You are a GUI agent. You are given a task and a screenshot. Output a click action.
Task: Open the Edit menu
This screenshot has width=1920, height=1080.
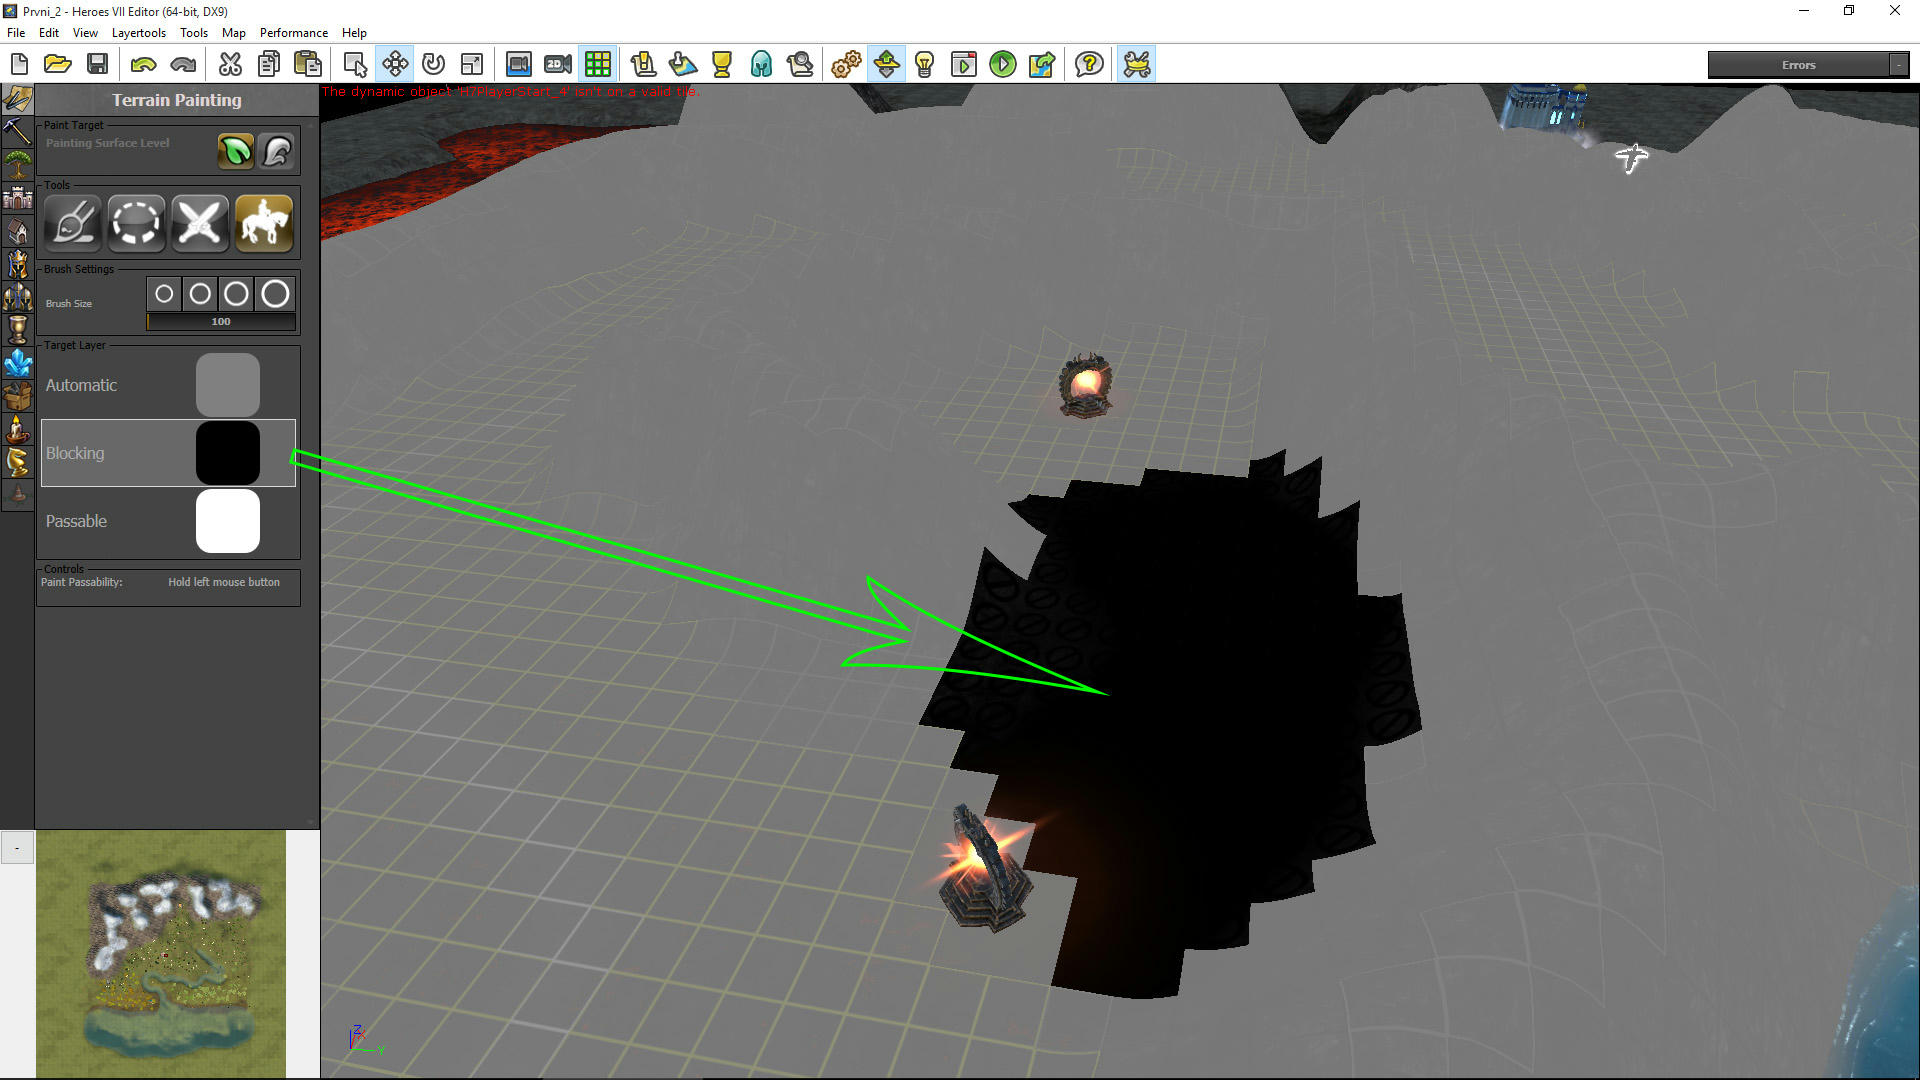point(49,33)
